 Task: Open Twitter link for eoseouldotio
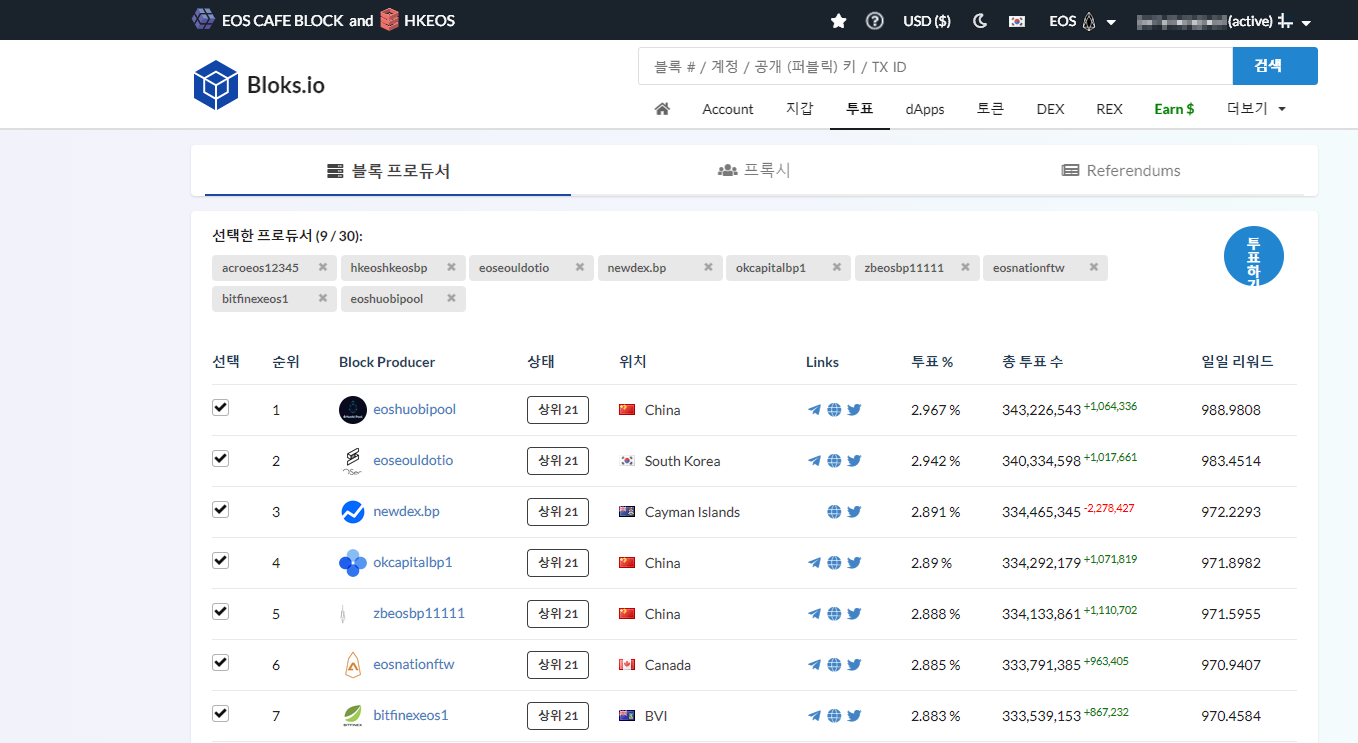tap(854, 461)
